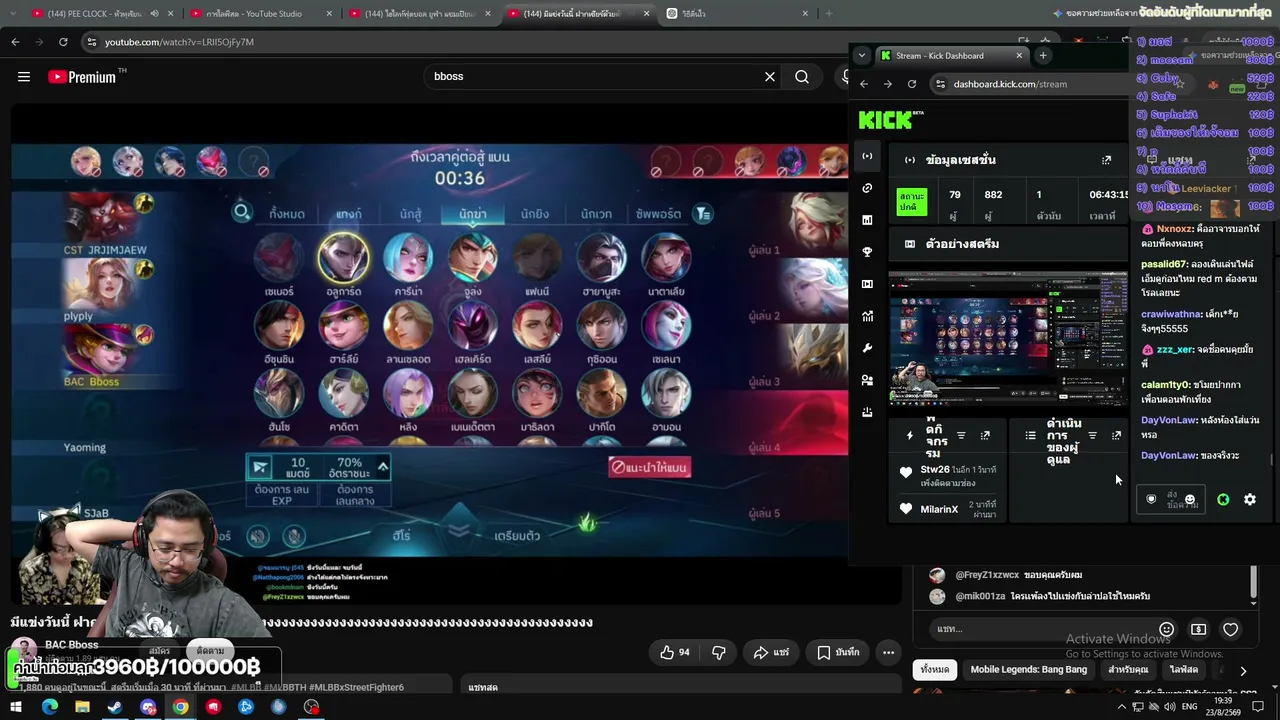Open the trophy icon in Kick sidebar
Image resolution: width=1280 pixels, height=720 pixels.
pyautogui.click(x=867, y=252)
